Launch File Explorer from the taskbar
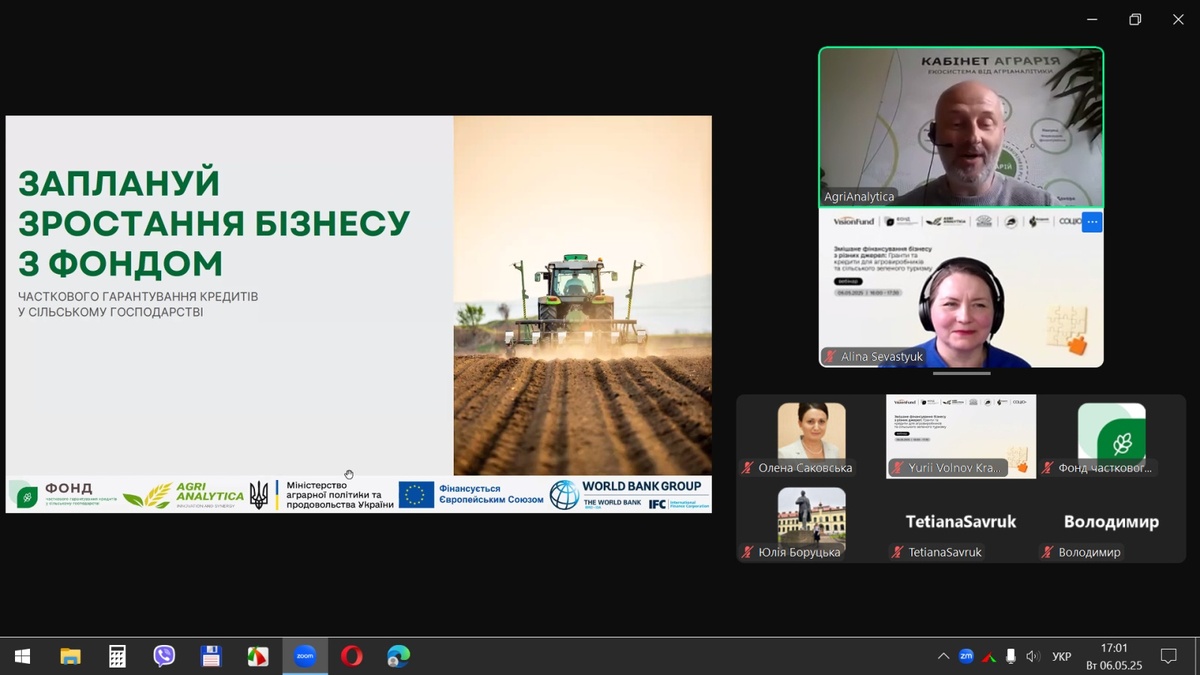Image resolution: width=1200 pixels, height=675 pixels. (70, 656)
